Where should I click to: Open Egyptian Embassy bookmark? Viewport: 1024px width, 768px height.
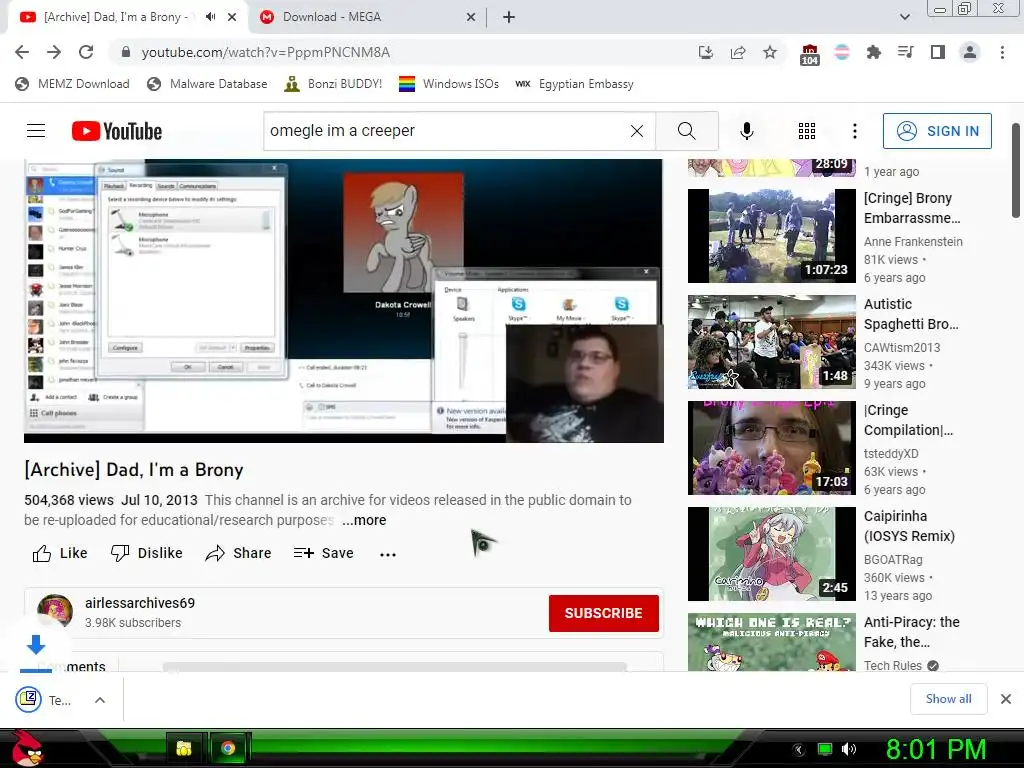pos(574,84)
